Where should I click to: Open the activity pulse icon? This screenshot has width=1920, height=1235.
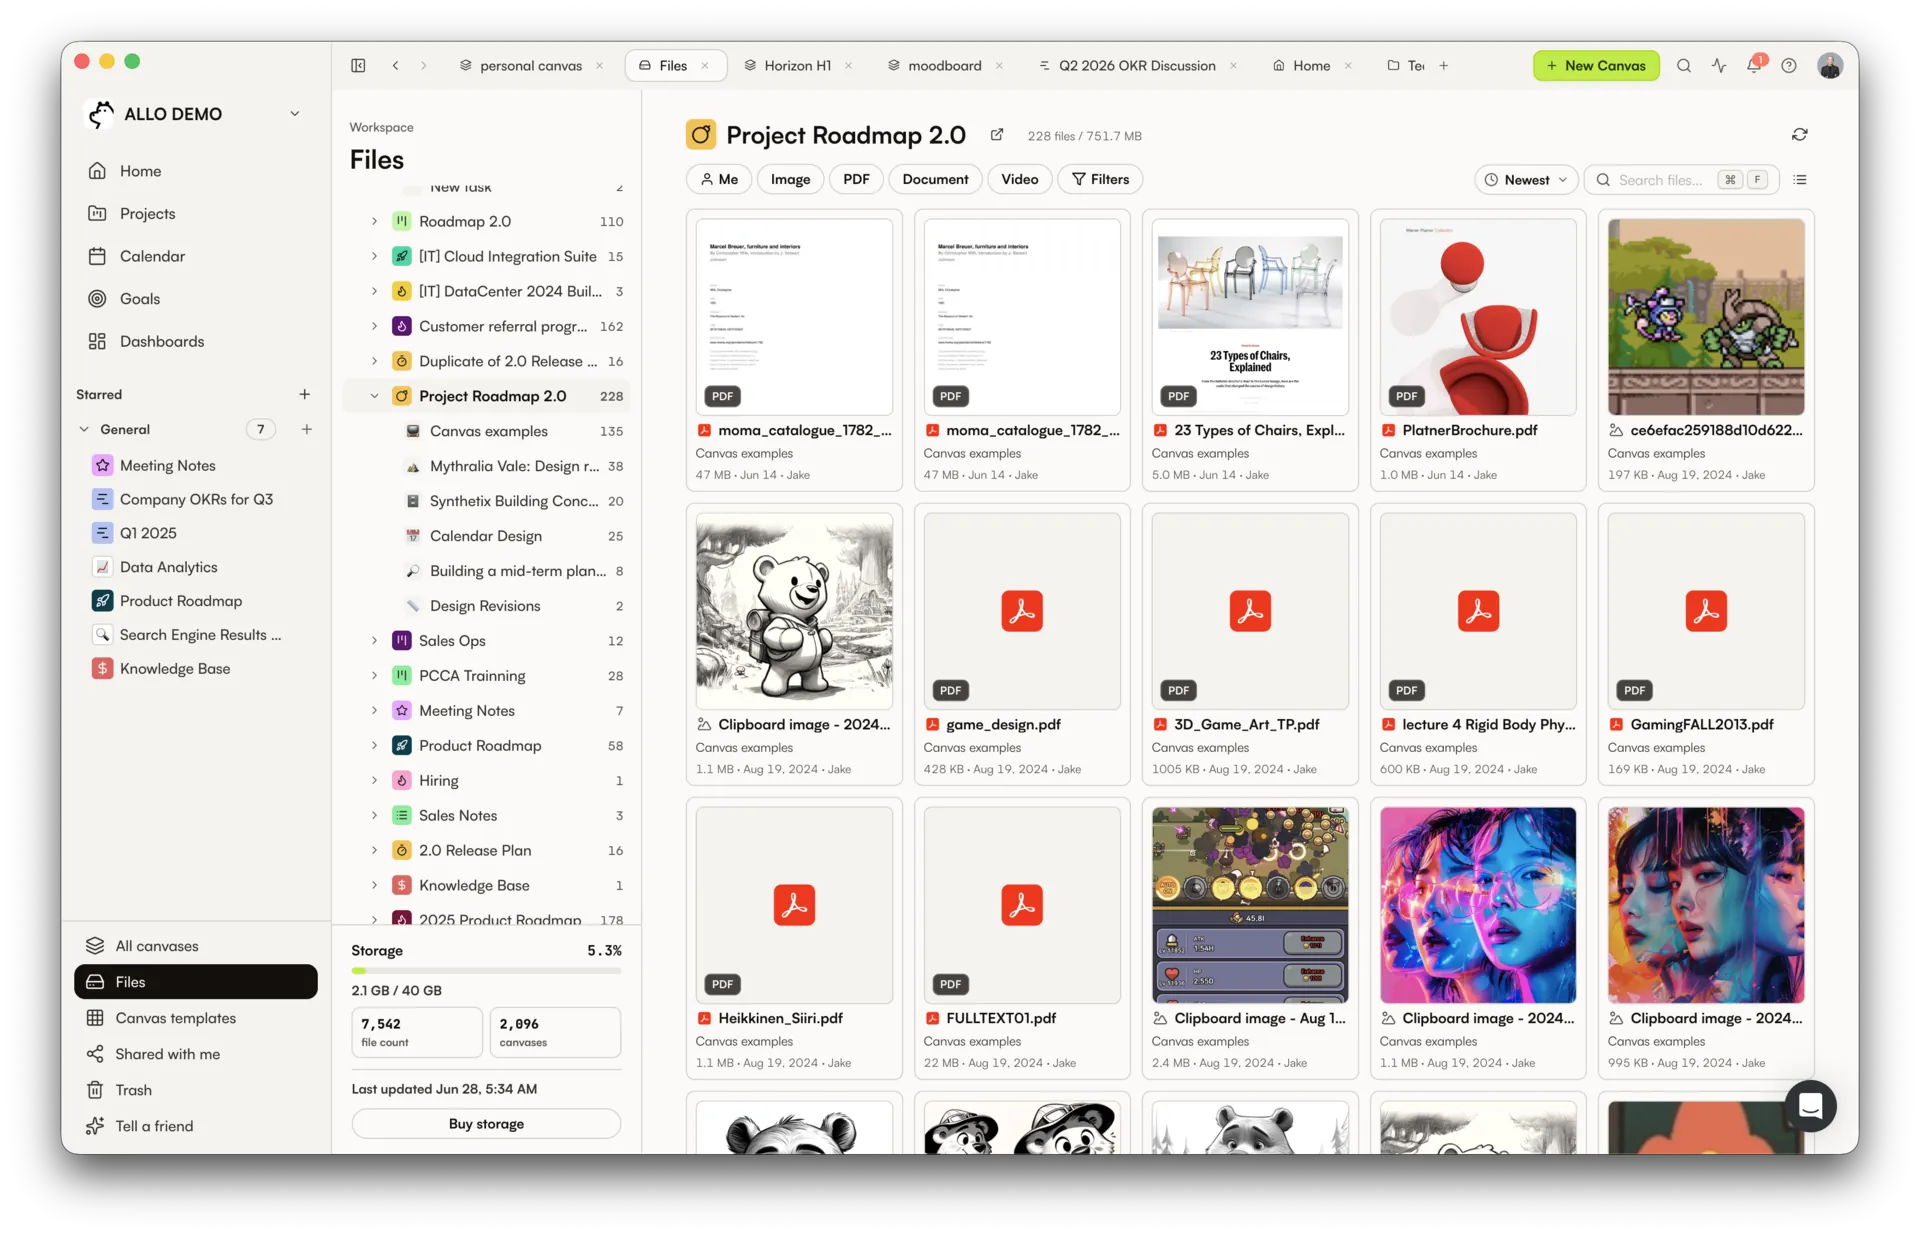click(1719, 66)
